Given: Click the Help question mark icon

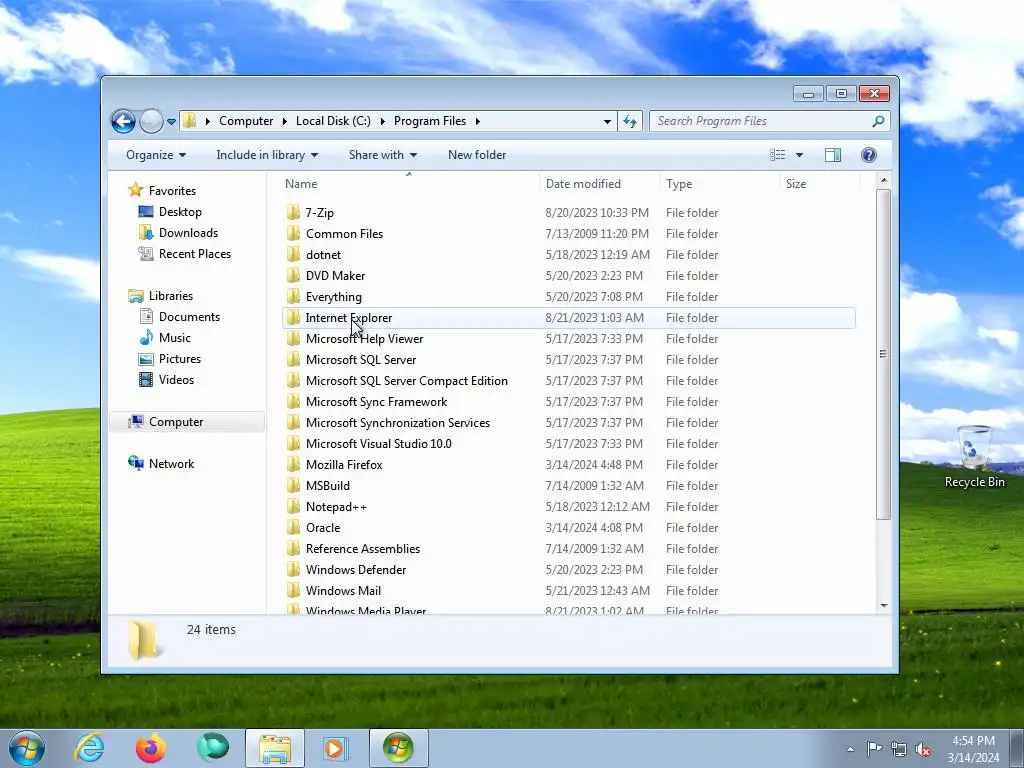Looking at the screenshot, I should click(869, 155).
